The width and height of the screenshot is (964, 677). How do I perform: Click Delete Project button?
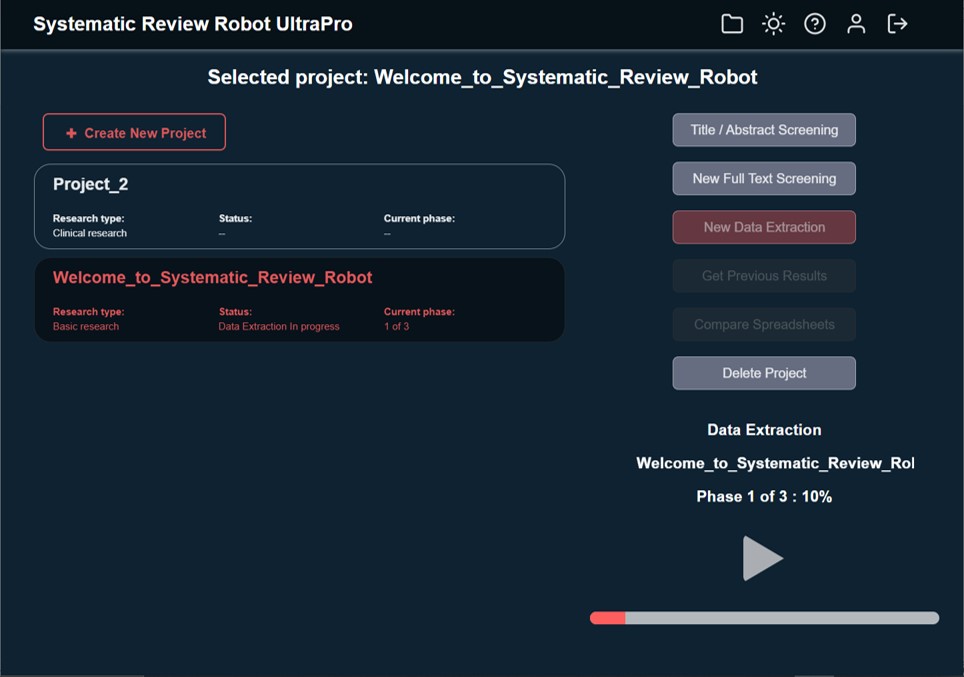764,373
